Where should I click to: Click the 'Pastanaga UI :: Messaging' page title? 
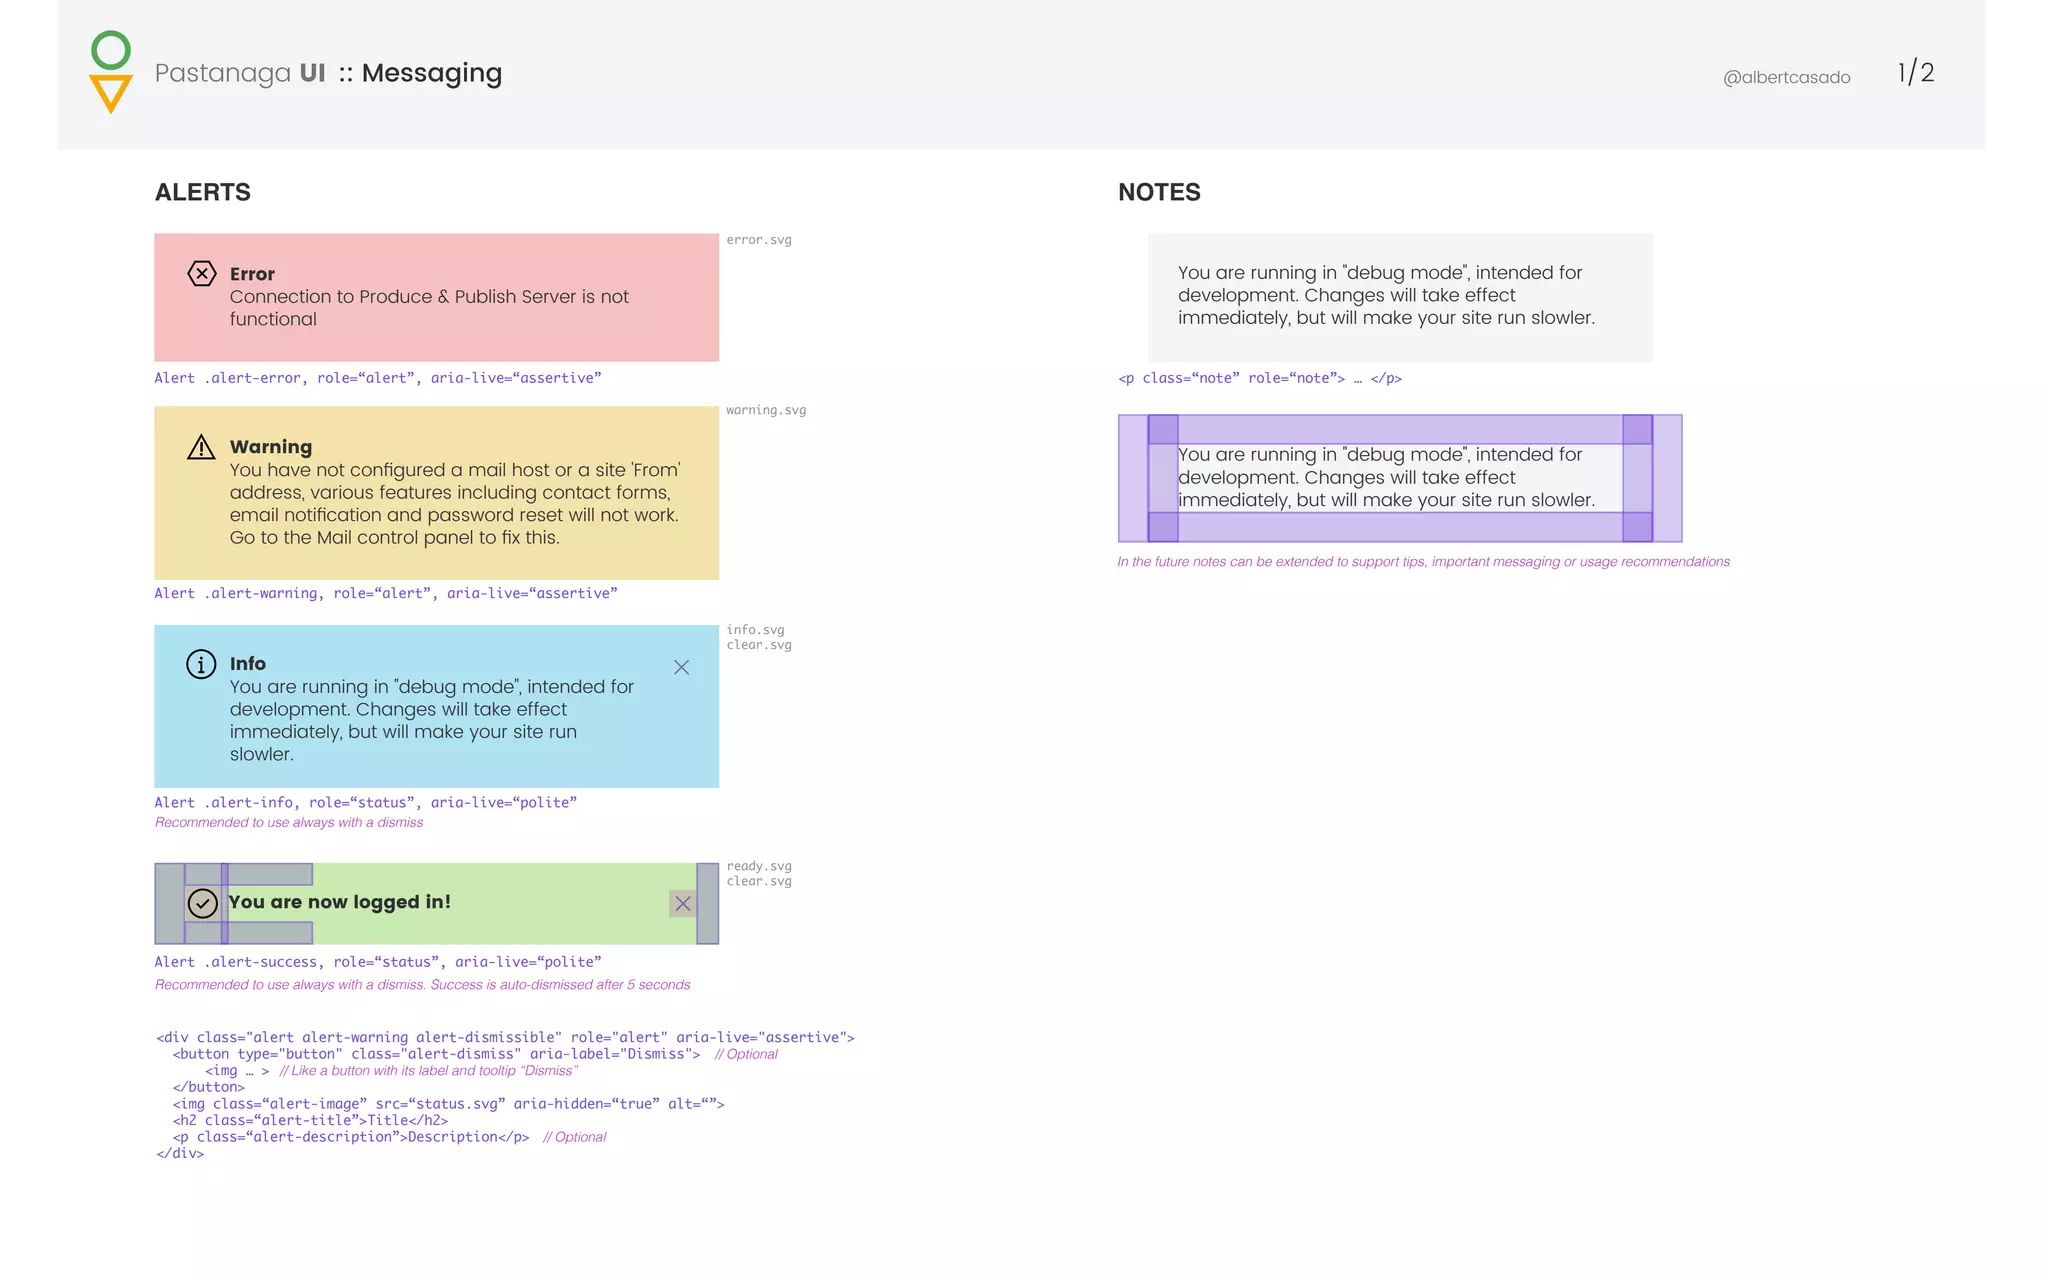[328, 73]
